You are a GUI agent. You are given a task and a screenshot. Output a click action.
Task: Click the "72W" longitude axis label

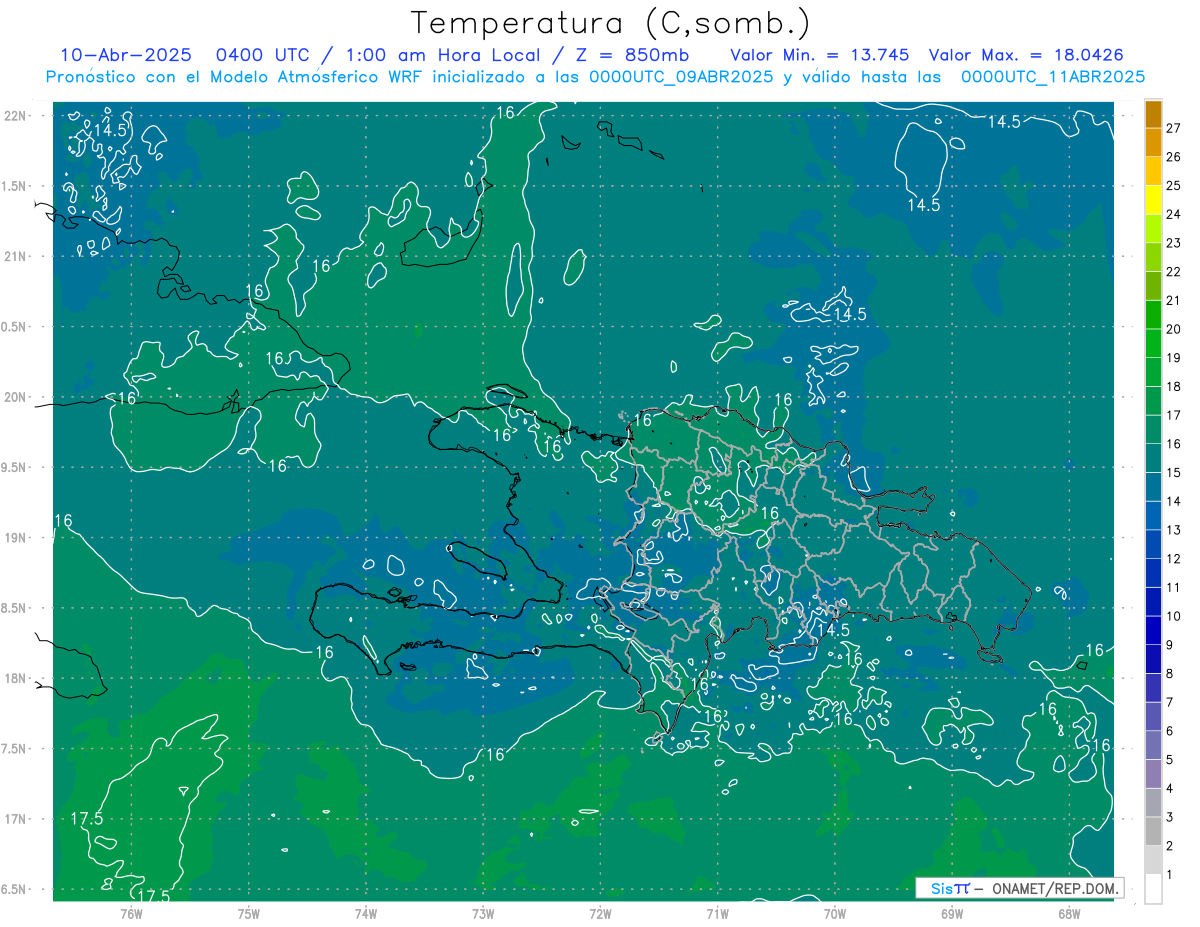tap(600, 914)
